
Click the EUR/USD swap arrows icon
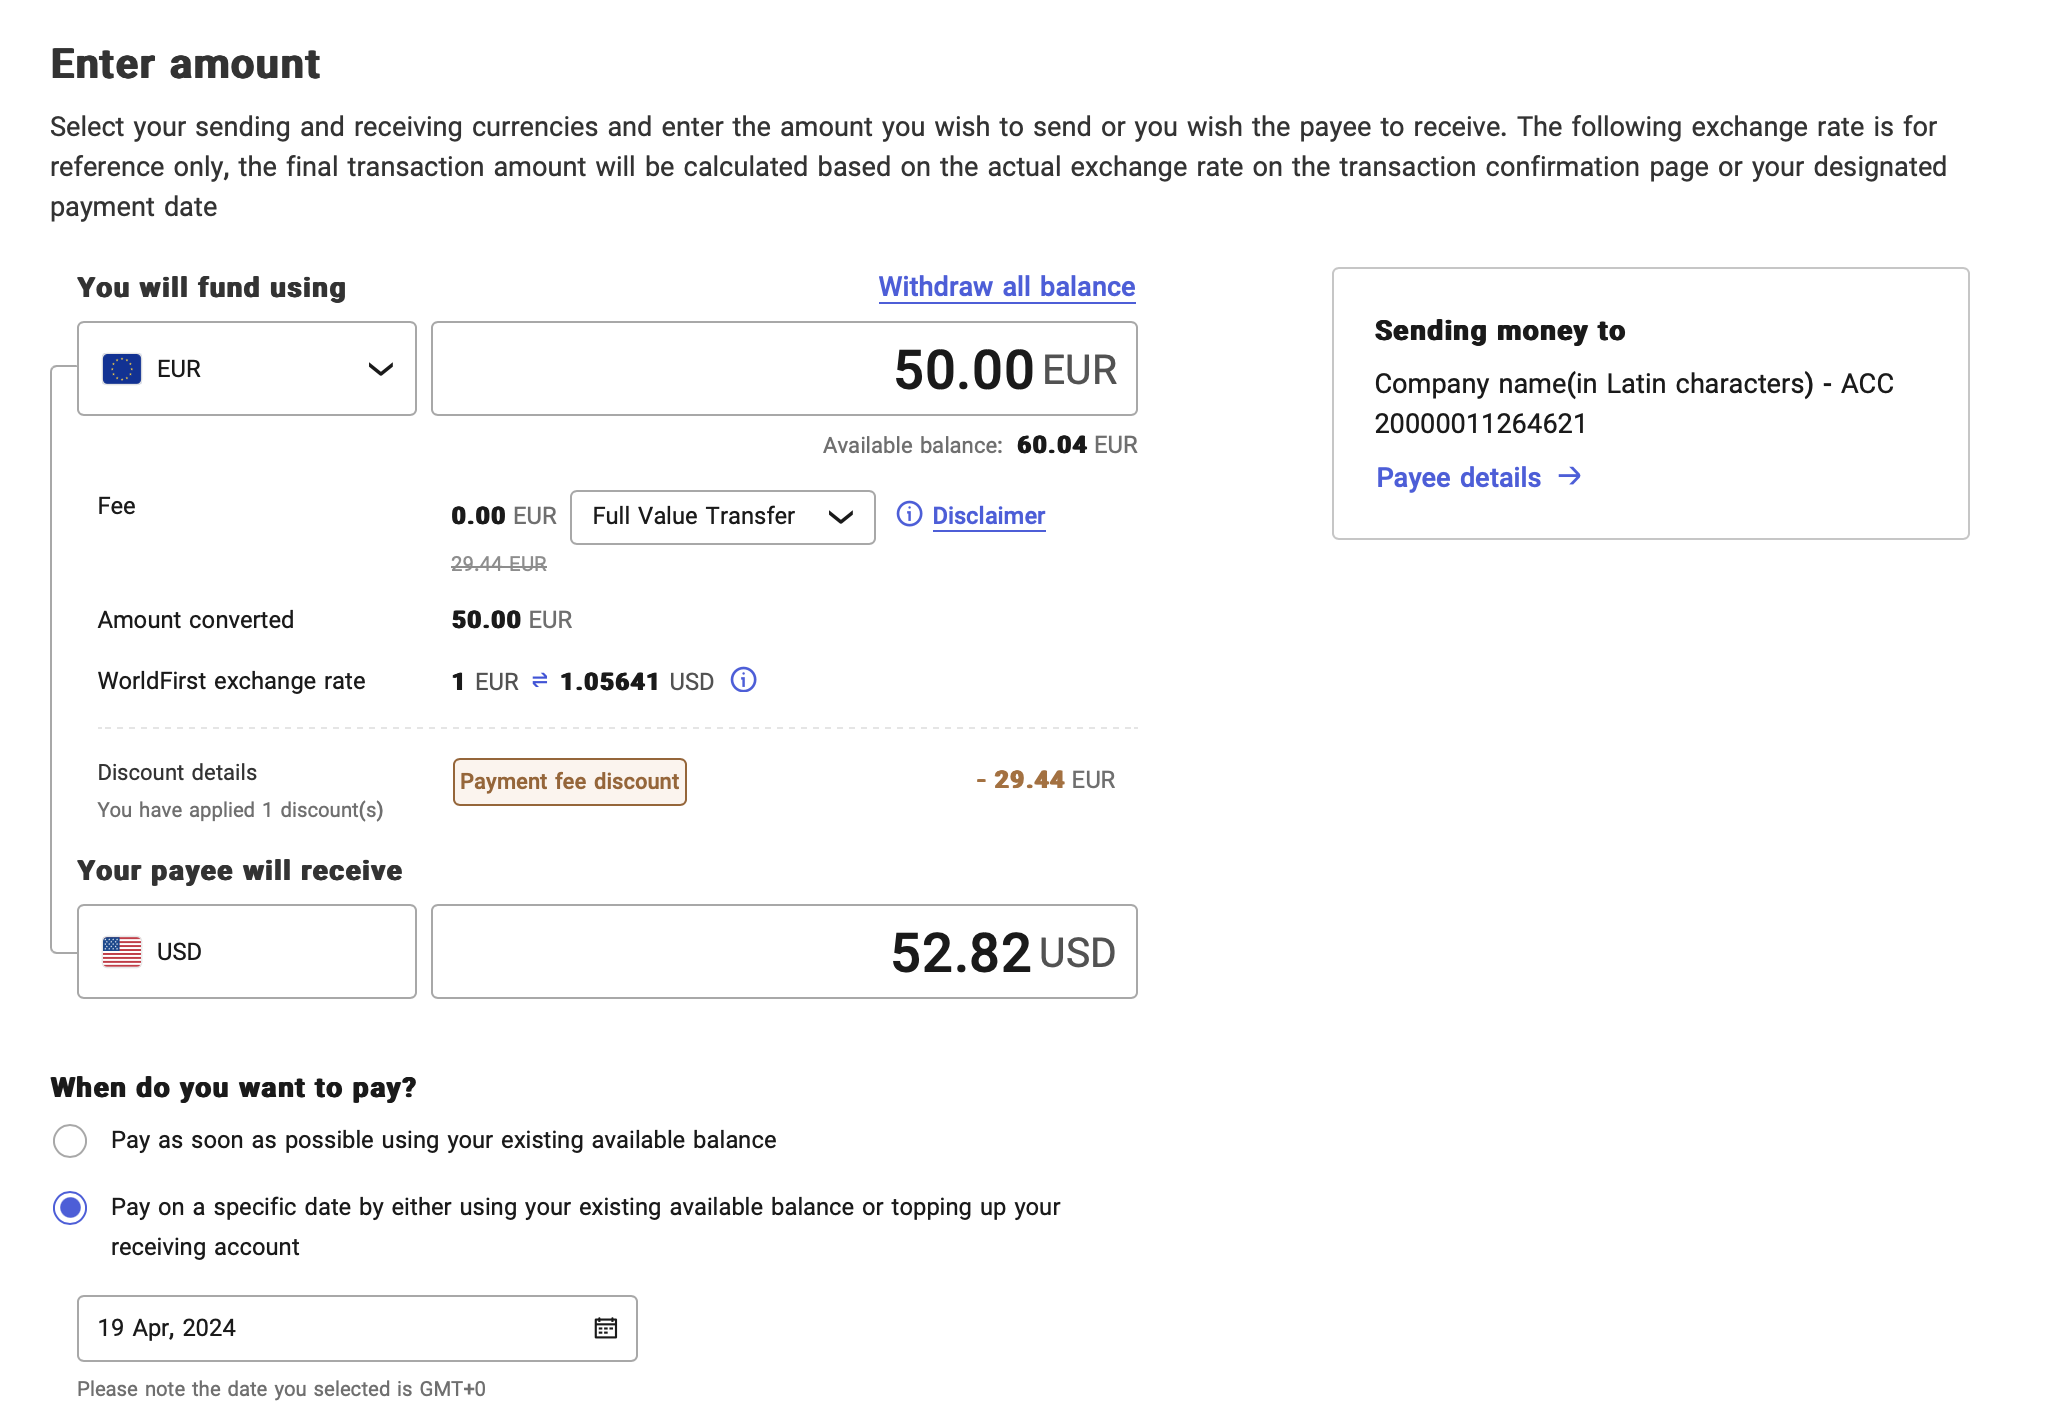click(x=540, y=680)
